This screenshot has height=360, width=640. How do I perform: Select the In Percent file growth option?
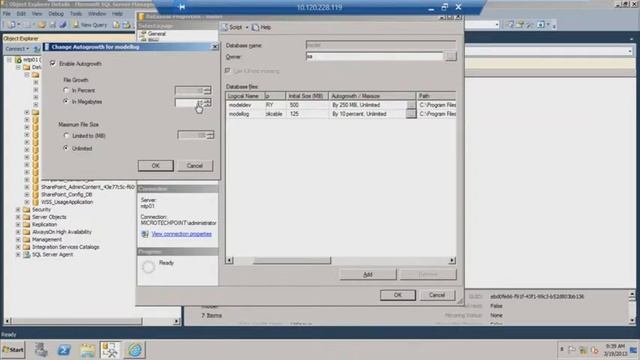(x=66, y=90)
